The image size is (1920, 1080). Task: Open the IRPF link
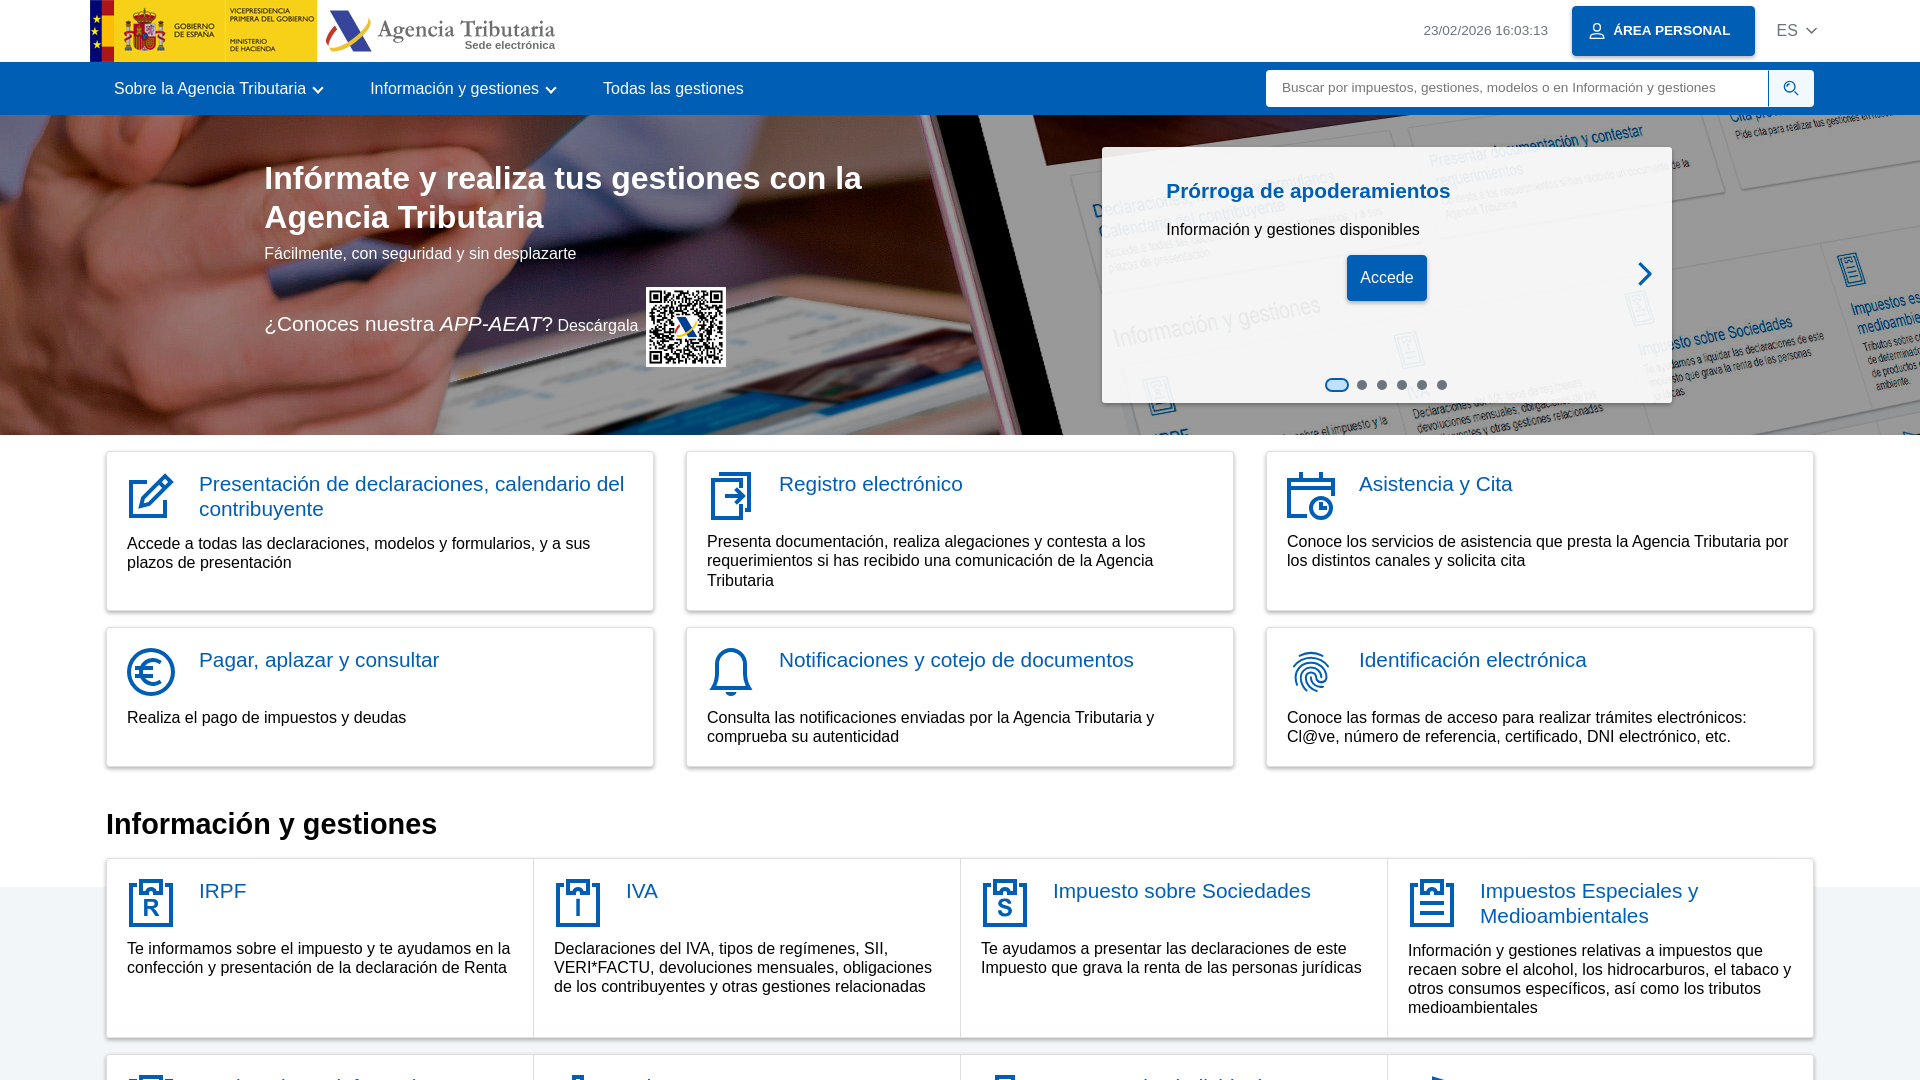pyautogui.click(x=222, y=891)
